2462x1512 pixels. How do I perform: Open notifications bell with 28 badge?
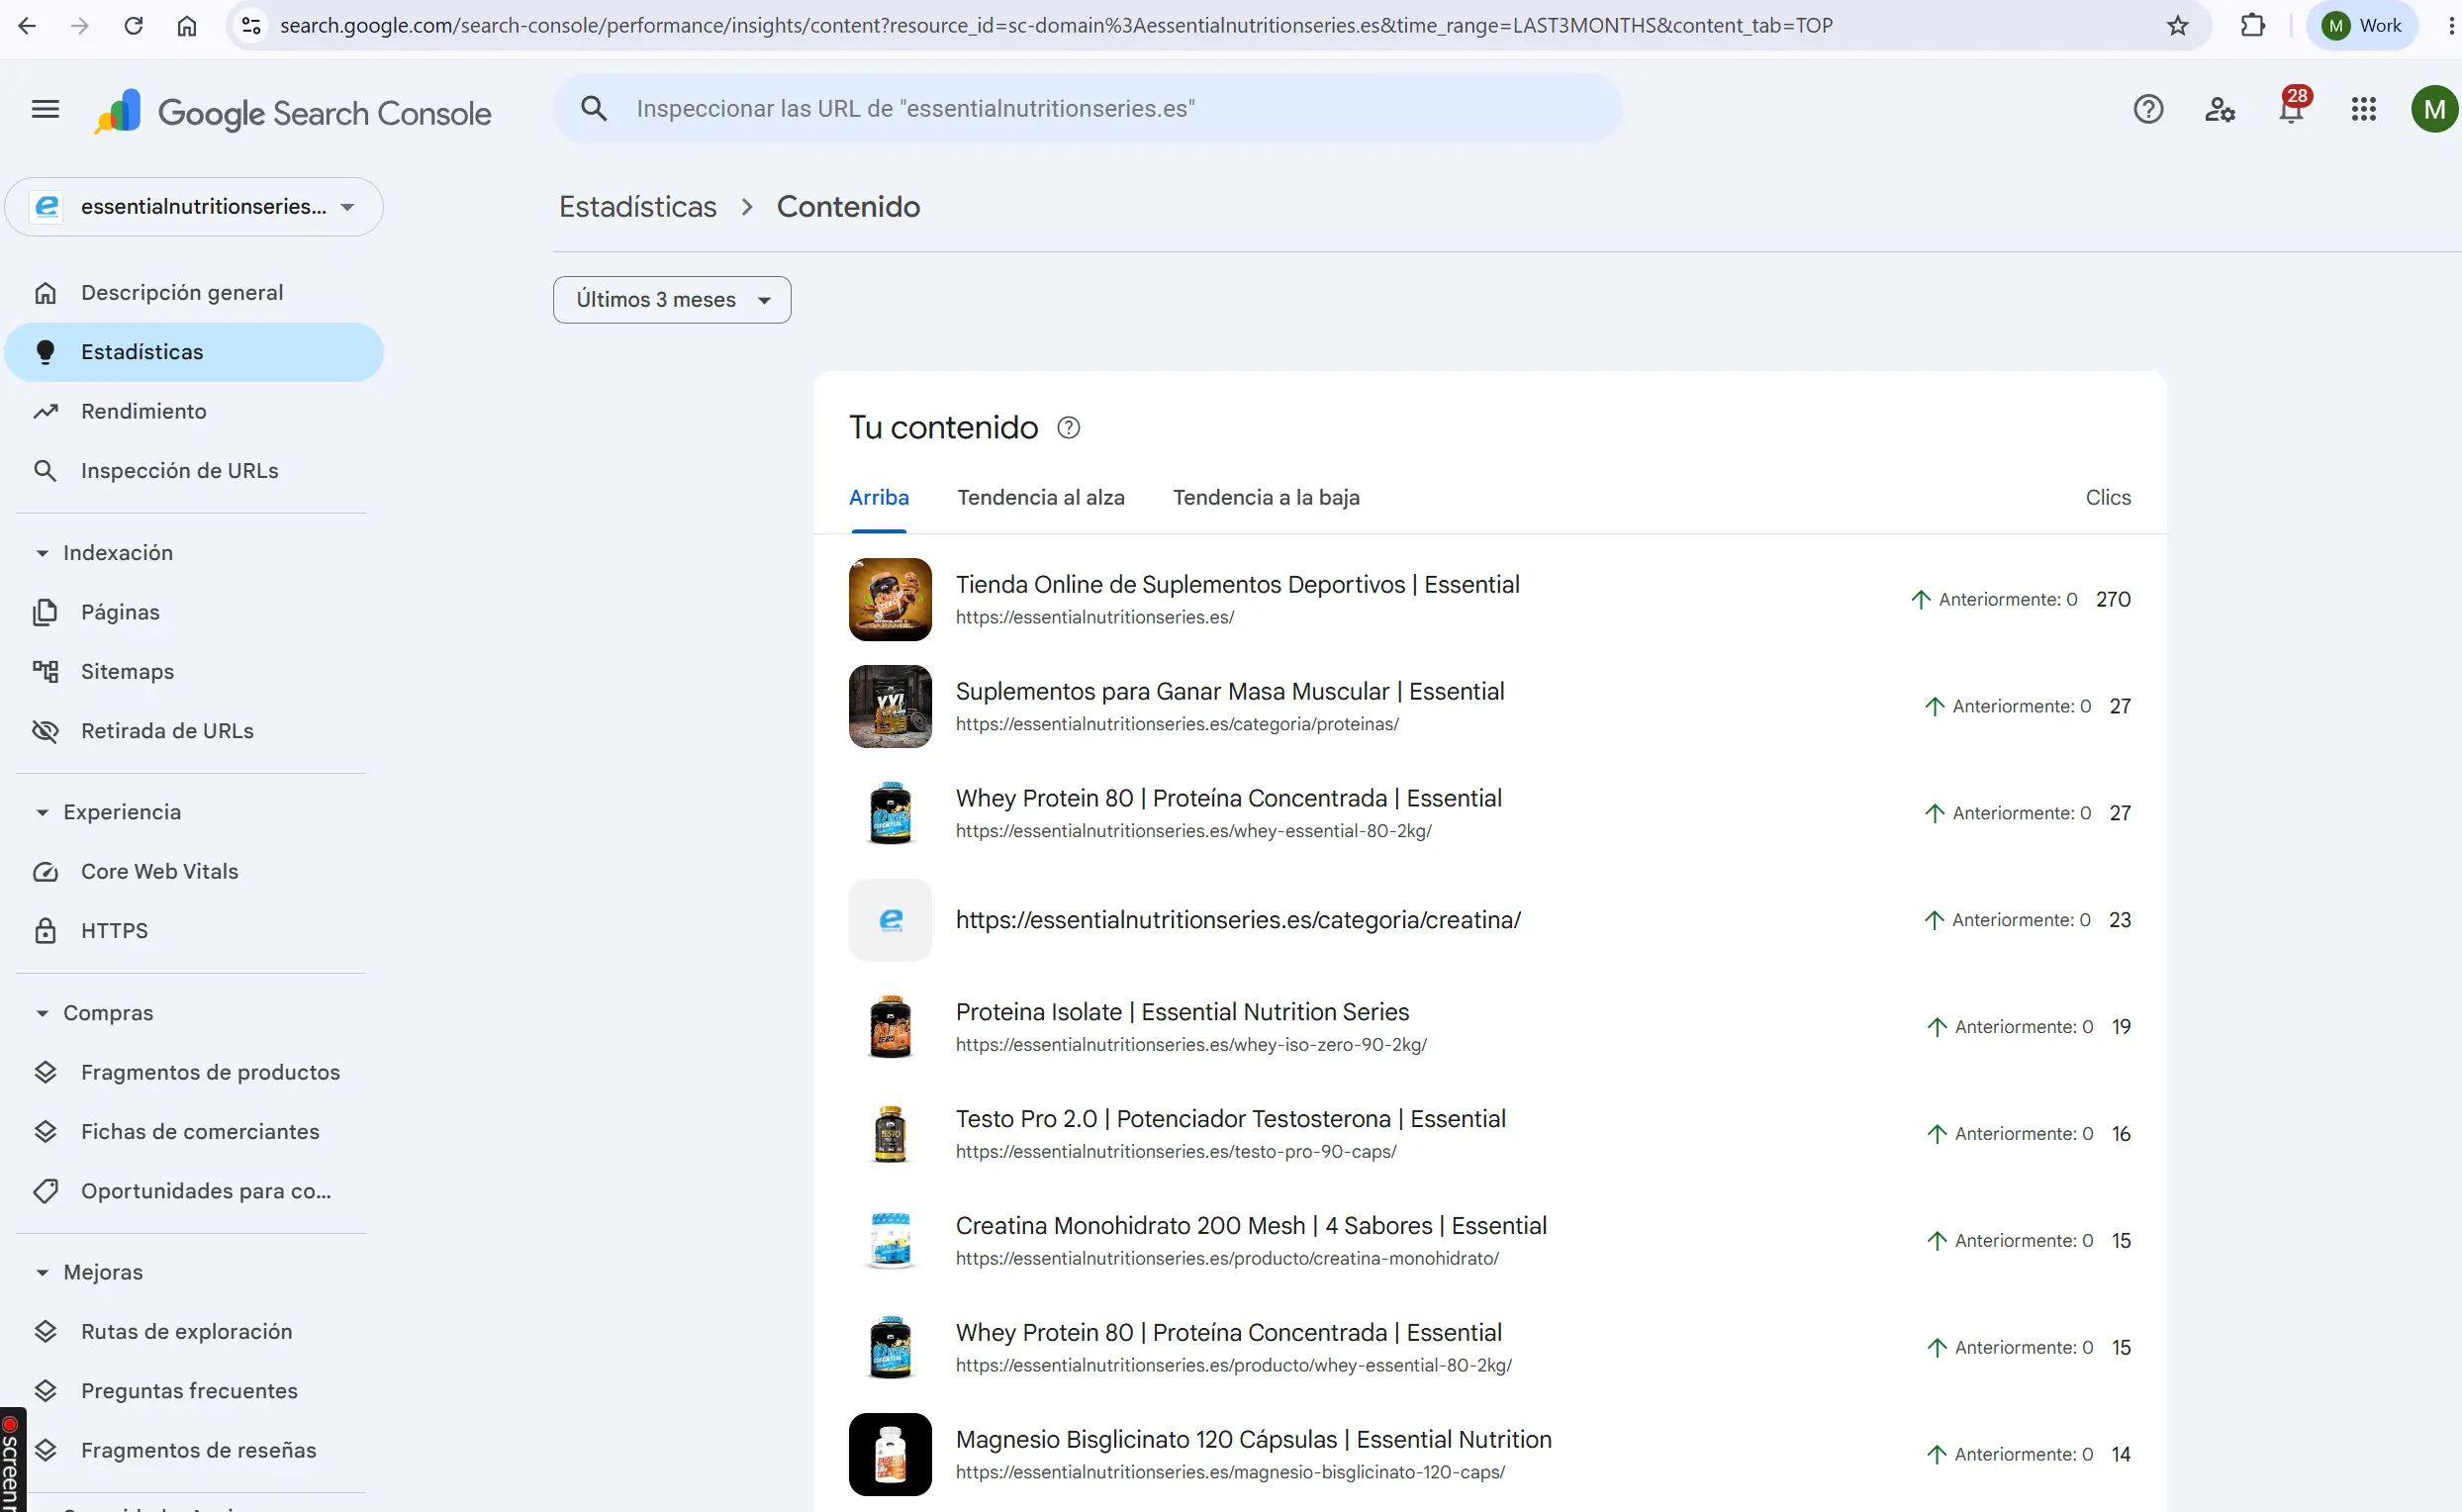(2292, 107)
